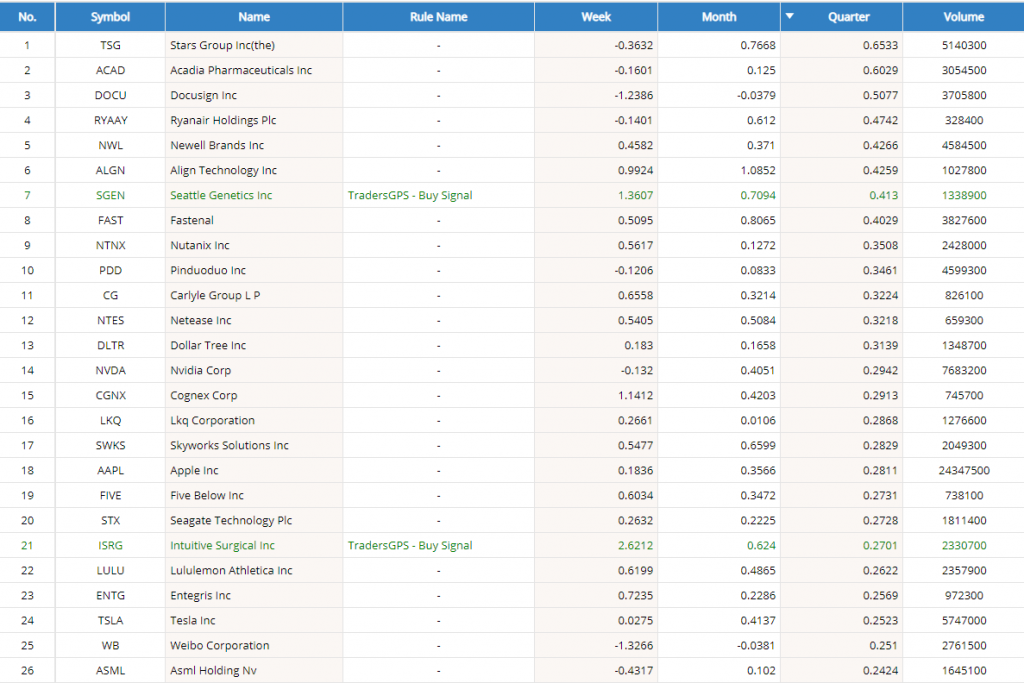Open ISRG symbol link in green

click(x=110, y=546)
